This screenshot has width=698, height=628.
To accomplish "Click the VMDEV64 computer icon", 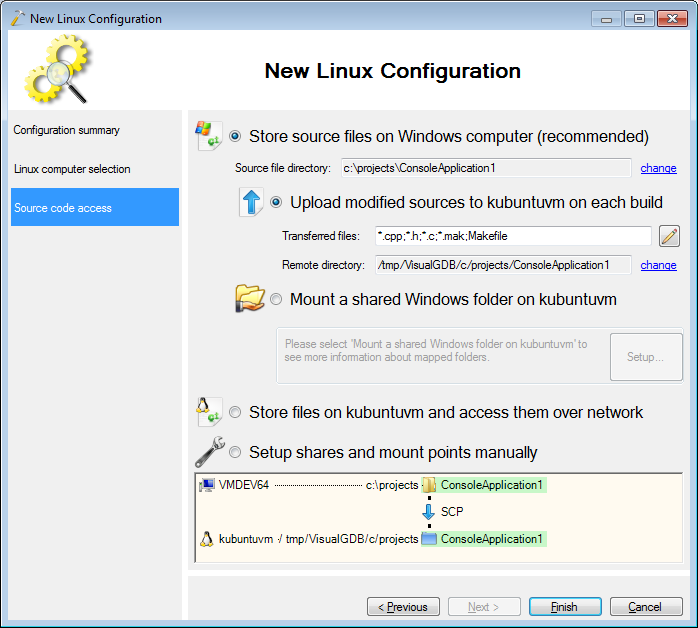I will 207,485.
